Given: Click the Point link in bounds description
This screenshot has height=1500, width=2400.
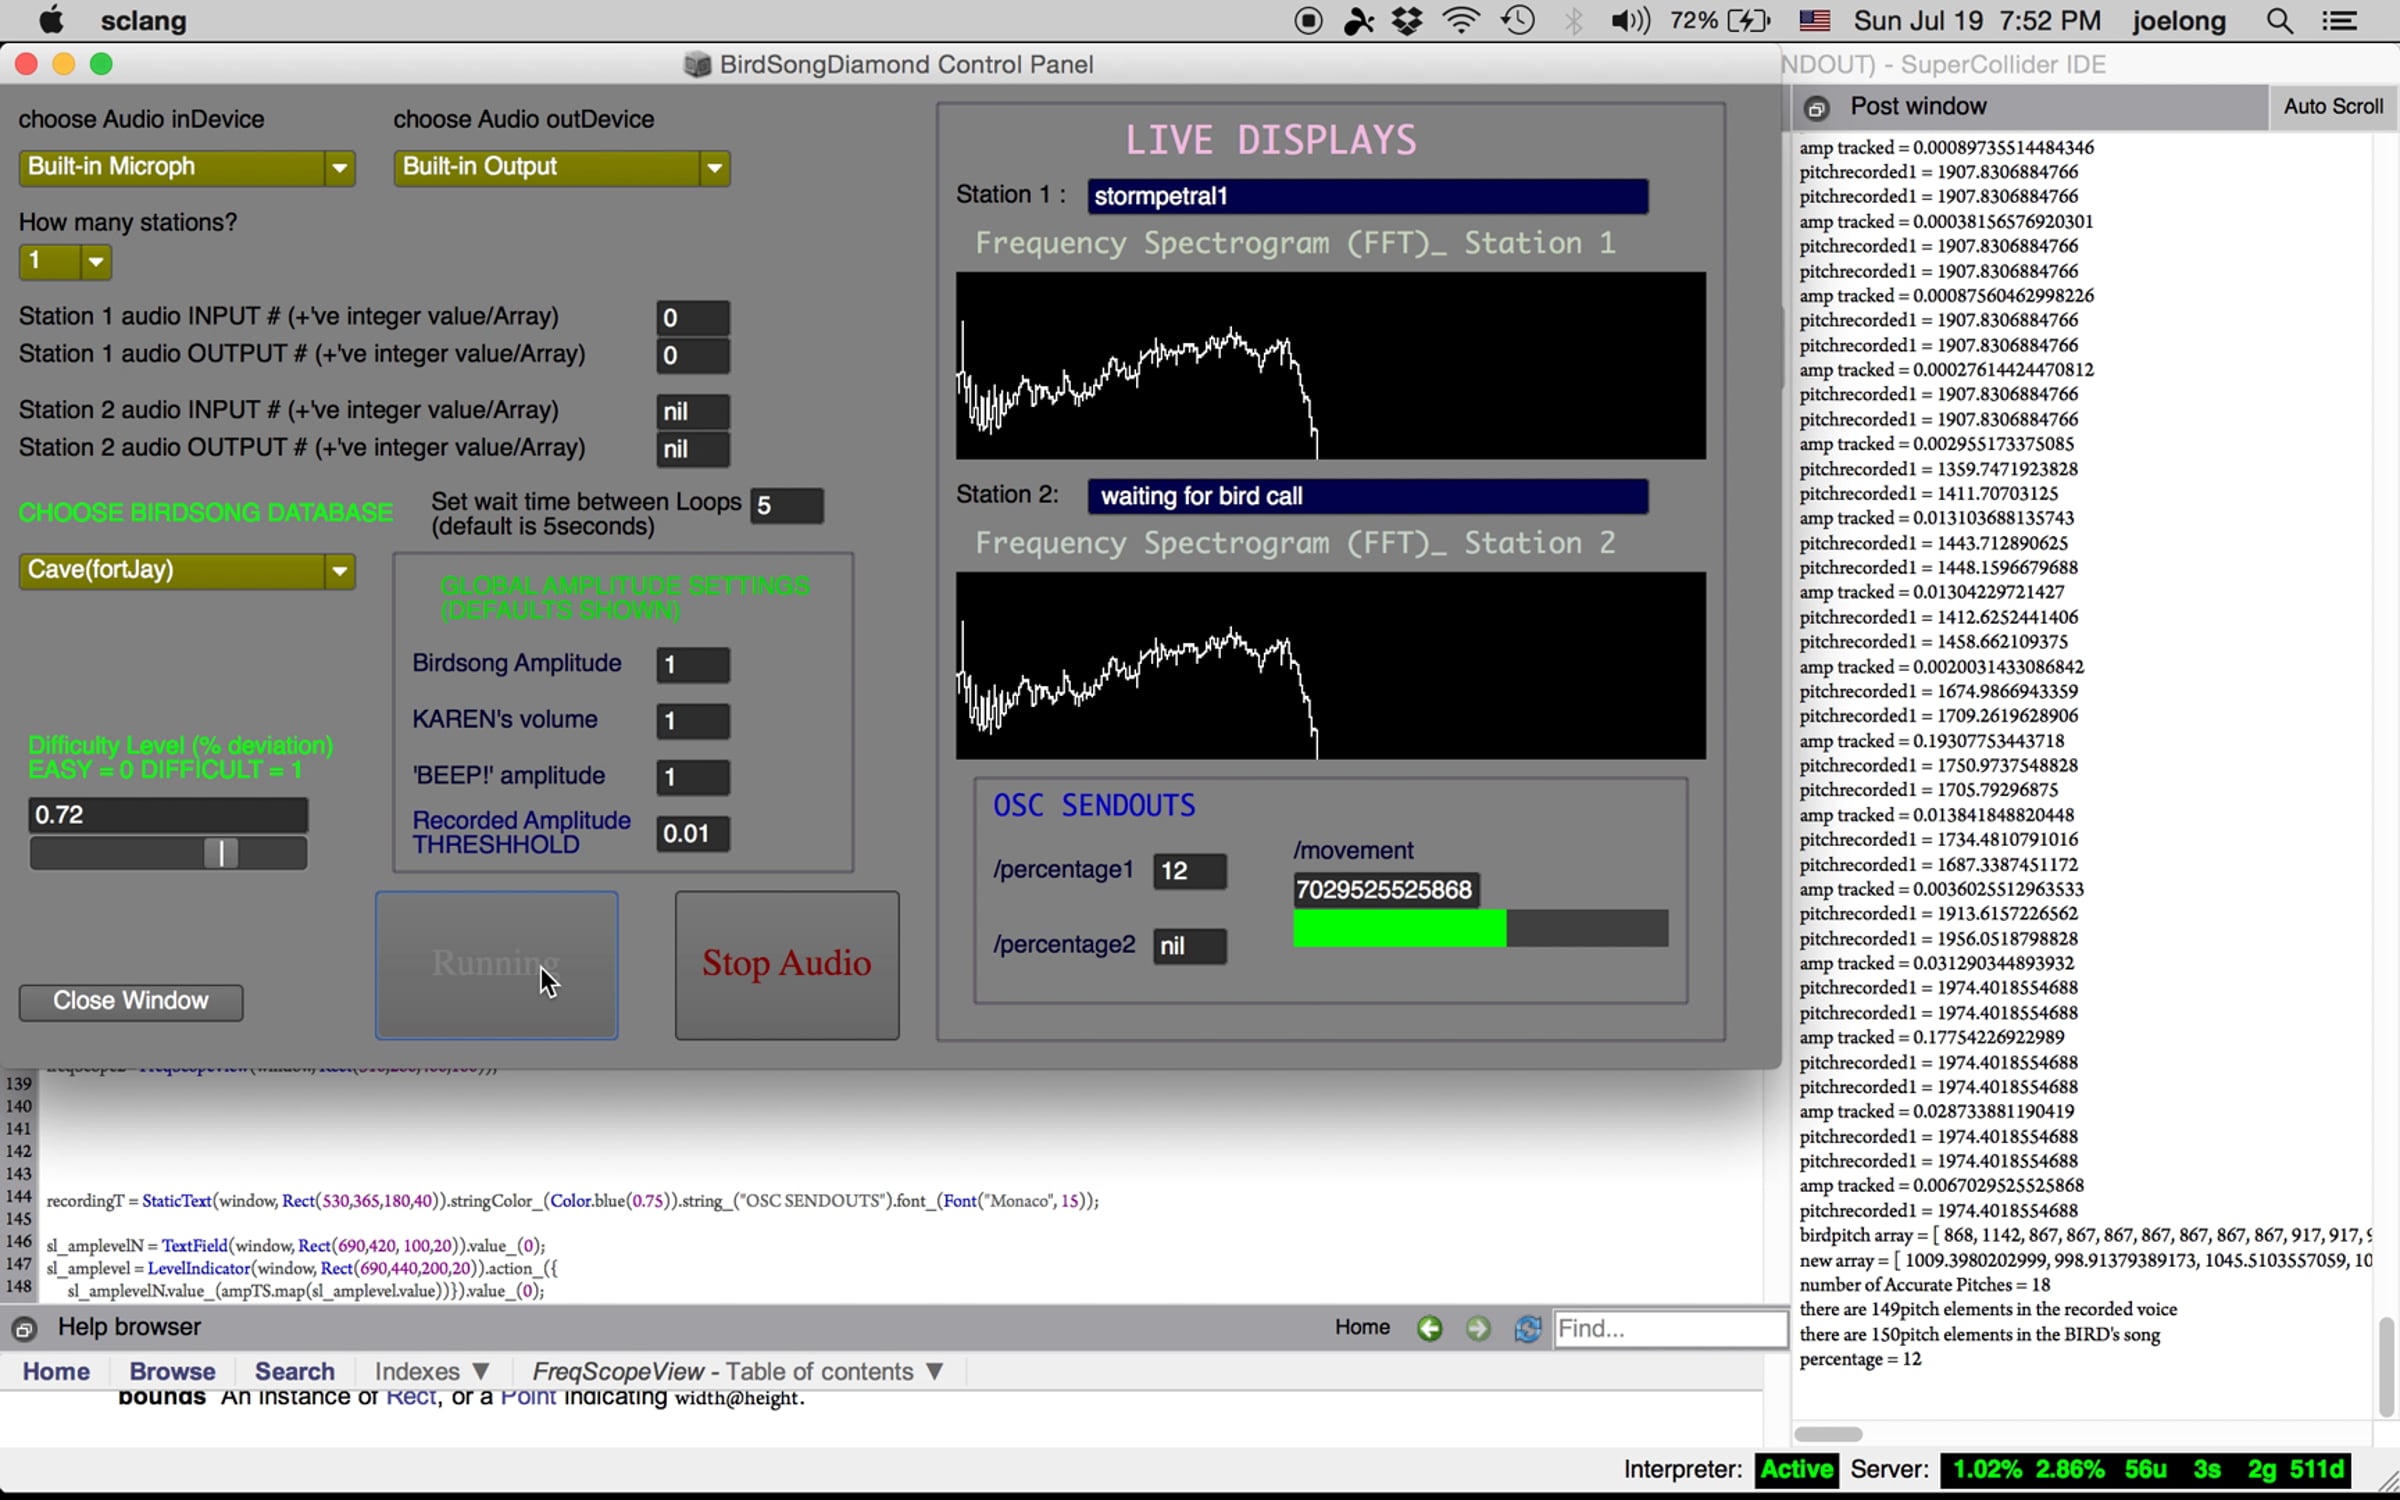Looking at the screenshot, I should click(528, 1397).
